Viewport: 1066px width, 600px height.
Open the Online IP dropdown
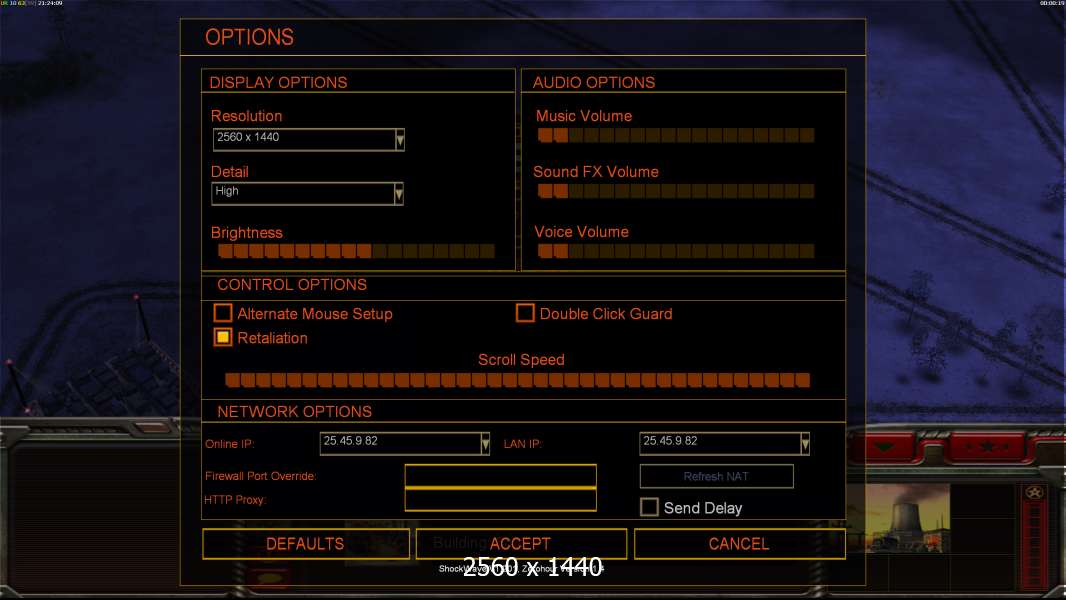(405, 443)
